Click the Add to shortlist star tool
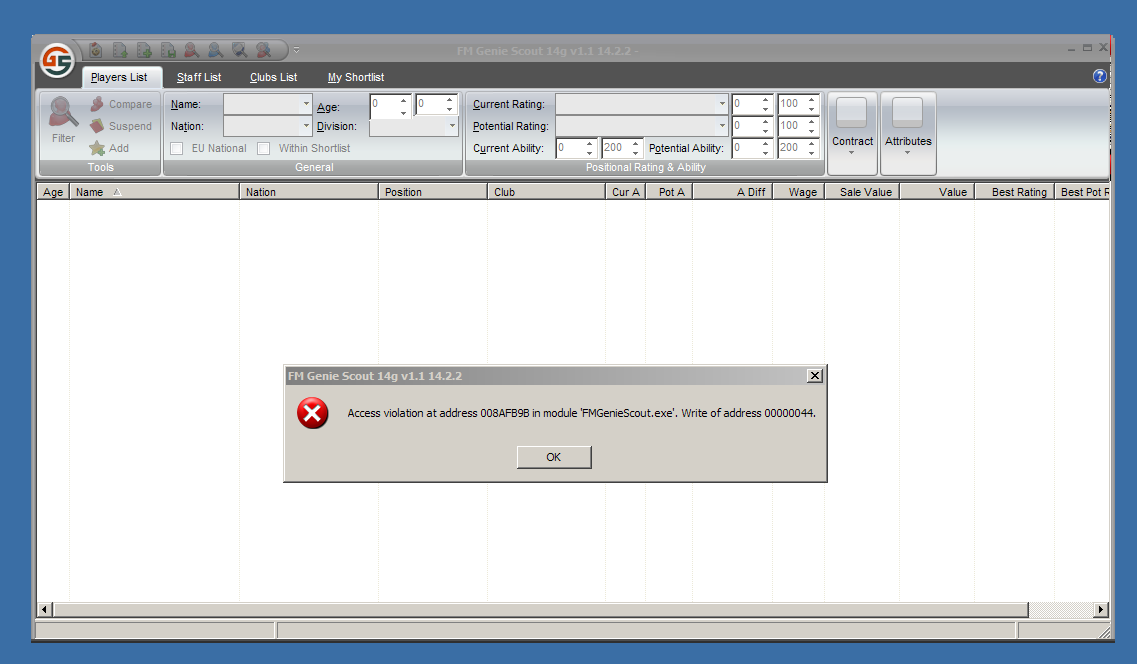The width and height of the screenshot is (1137, 664). [109, 148]
